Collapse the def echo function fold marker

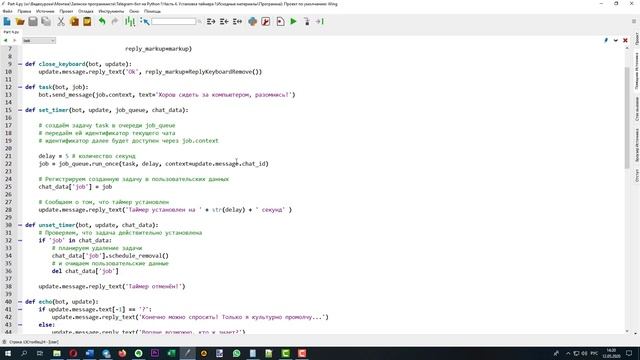20,302
